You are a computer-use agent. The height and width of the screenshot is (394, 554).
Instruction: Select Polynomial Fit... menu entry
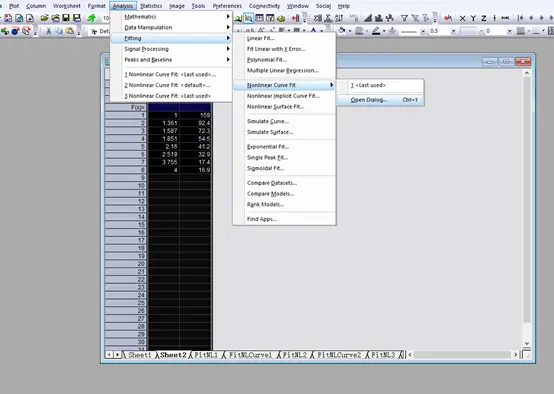click(x=267, y=60)
